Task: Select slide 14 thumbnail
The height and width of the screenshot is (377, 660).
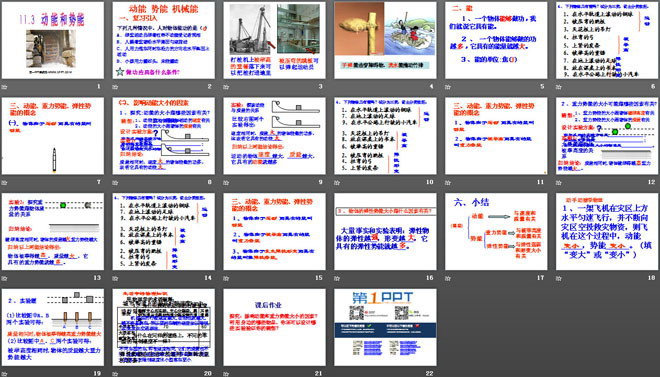Action: pyautogui.click(x=163, y=231)
